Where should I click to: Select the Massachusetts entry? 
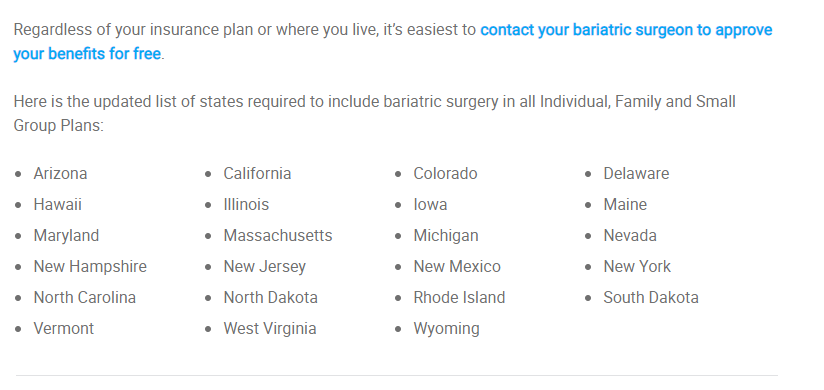tap(277, 235)
